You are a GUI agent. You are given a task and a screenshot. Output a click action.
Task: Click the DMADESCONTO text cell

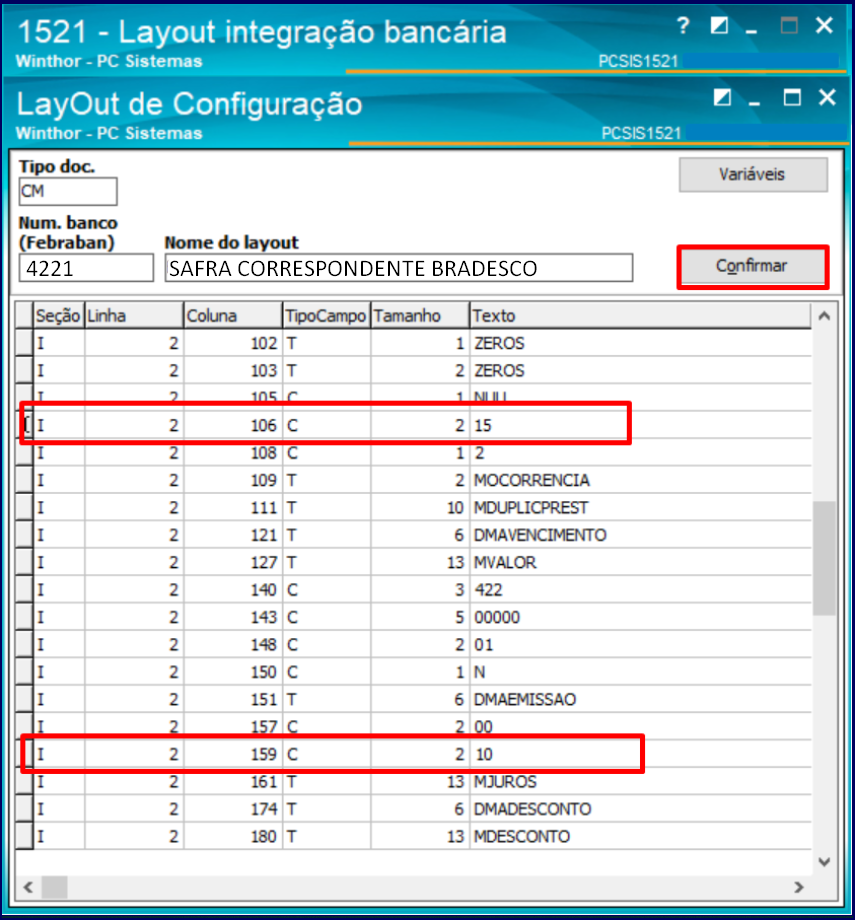coord(641,809)
